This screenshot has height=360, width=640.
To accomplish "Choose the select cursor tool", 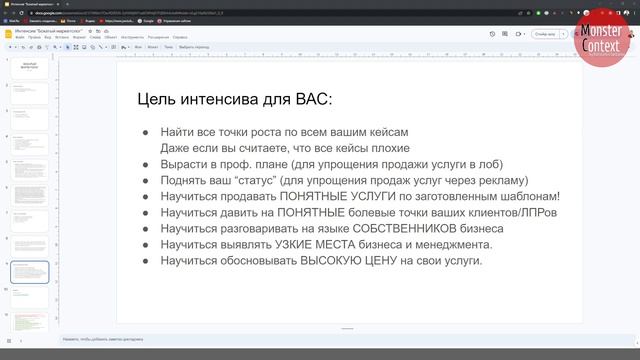I will pos(68,47).
